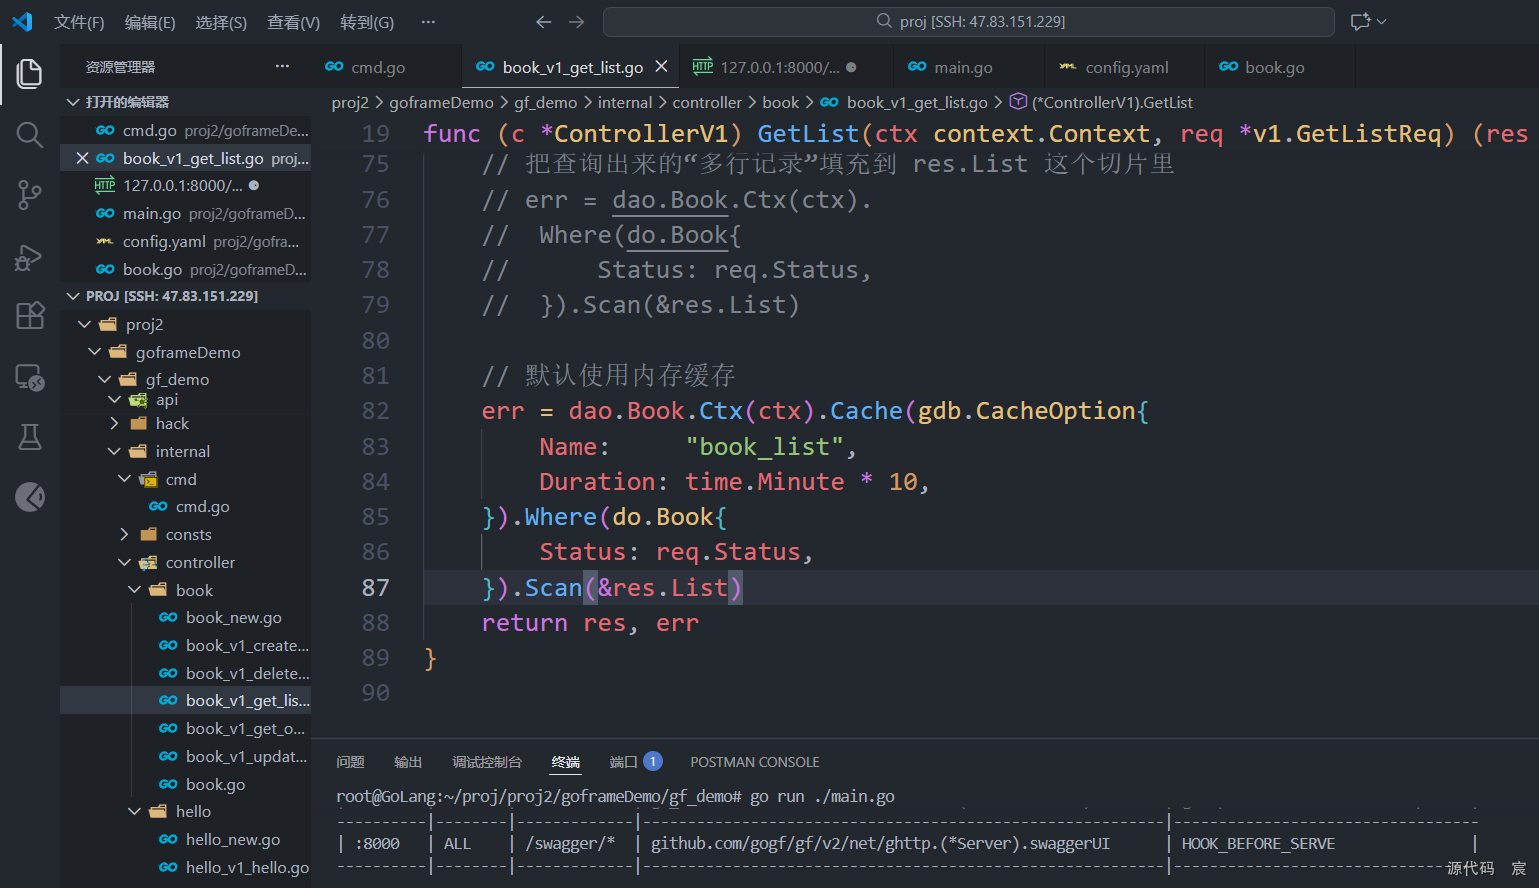The width and height of the screenshot is (1539, 888).
Task: Go back with the navigation arrow
Action: pos(543,21)
